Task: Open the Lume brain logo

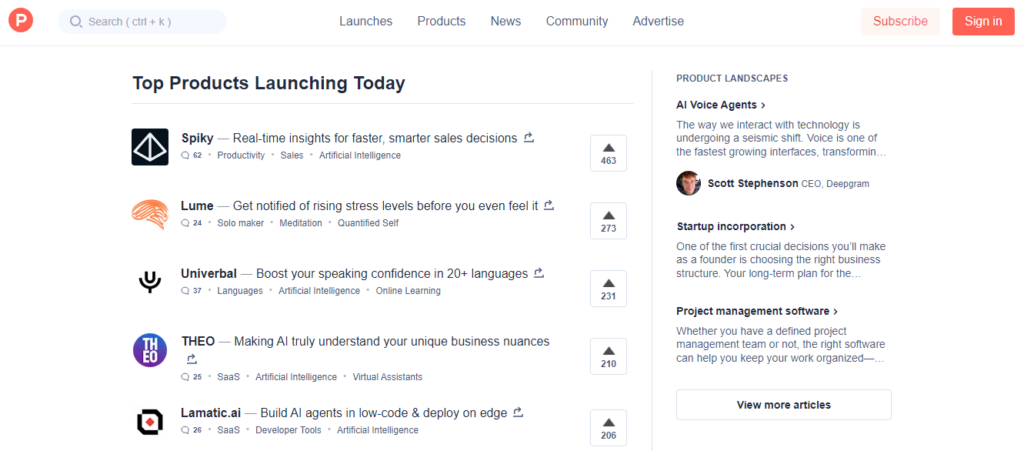Action: 150,214
